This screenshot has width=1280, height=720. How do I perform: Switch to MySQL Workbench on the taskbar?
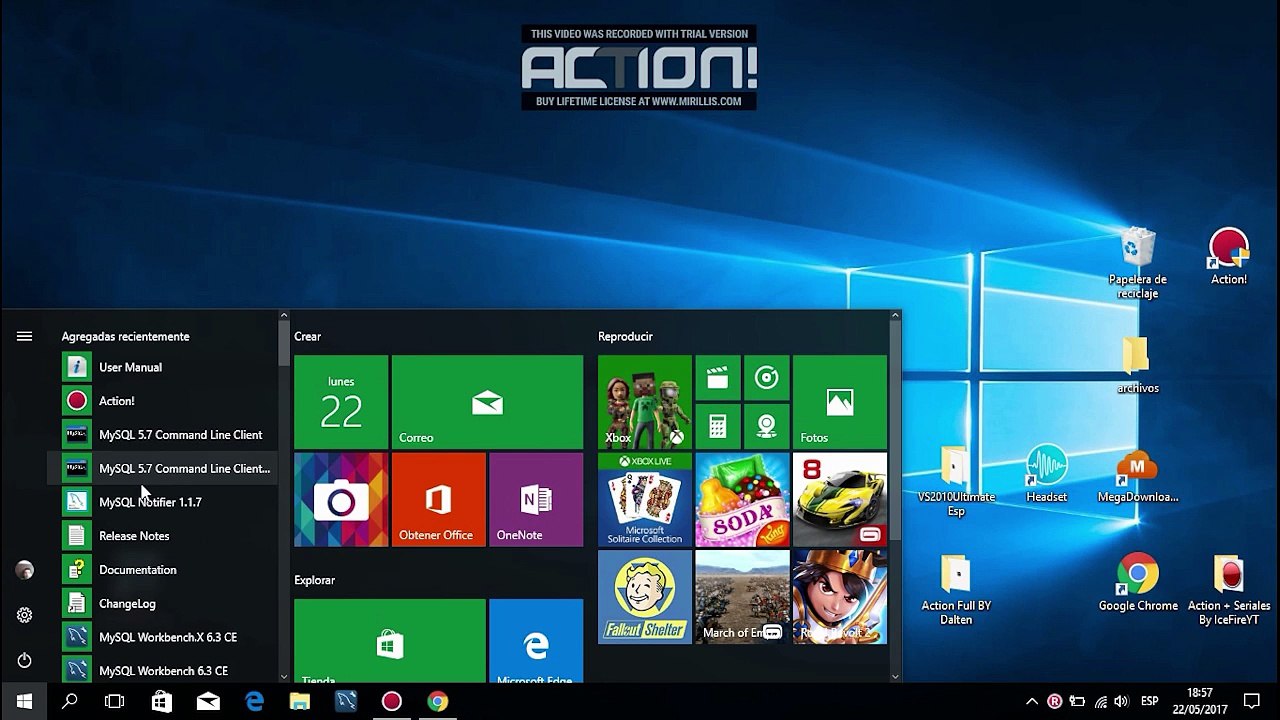coord(346,701)
